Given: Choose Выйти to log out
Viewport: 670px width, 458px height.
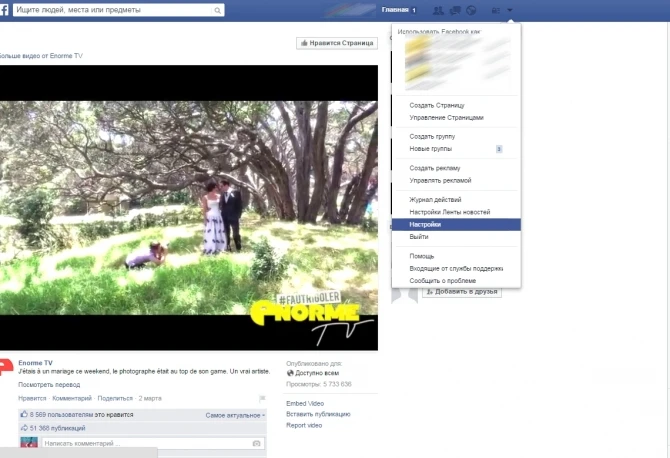Looking at the screenshot, I should 418,237.
